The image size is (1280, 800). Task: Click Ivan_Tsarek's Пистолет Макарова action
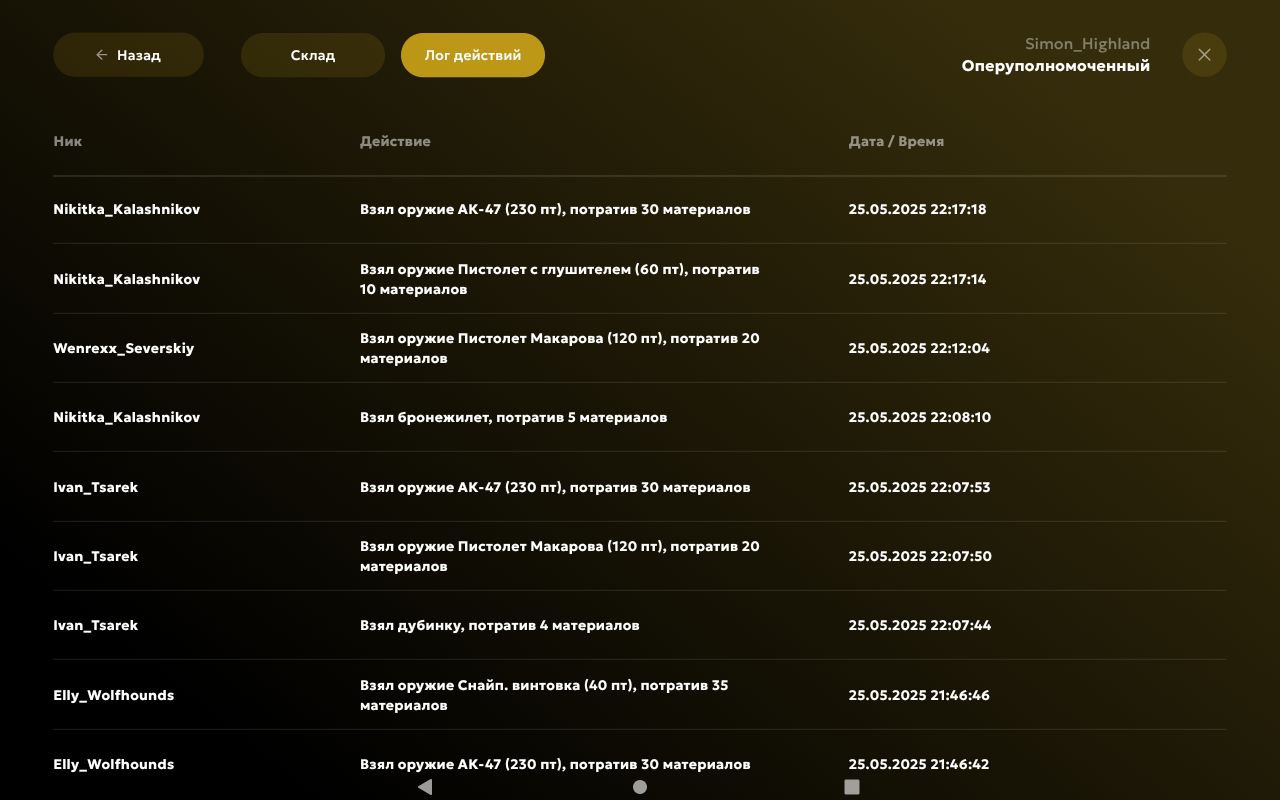(x=560, y=556)
